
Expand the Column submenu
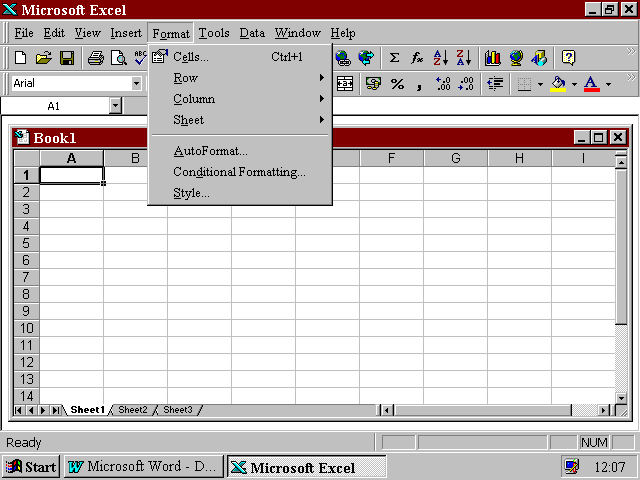coord(240,99)
